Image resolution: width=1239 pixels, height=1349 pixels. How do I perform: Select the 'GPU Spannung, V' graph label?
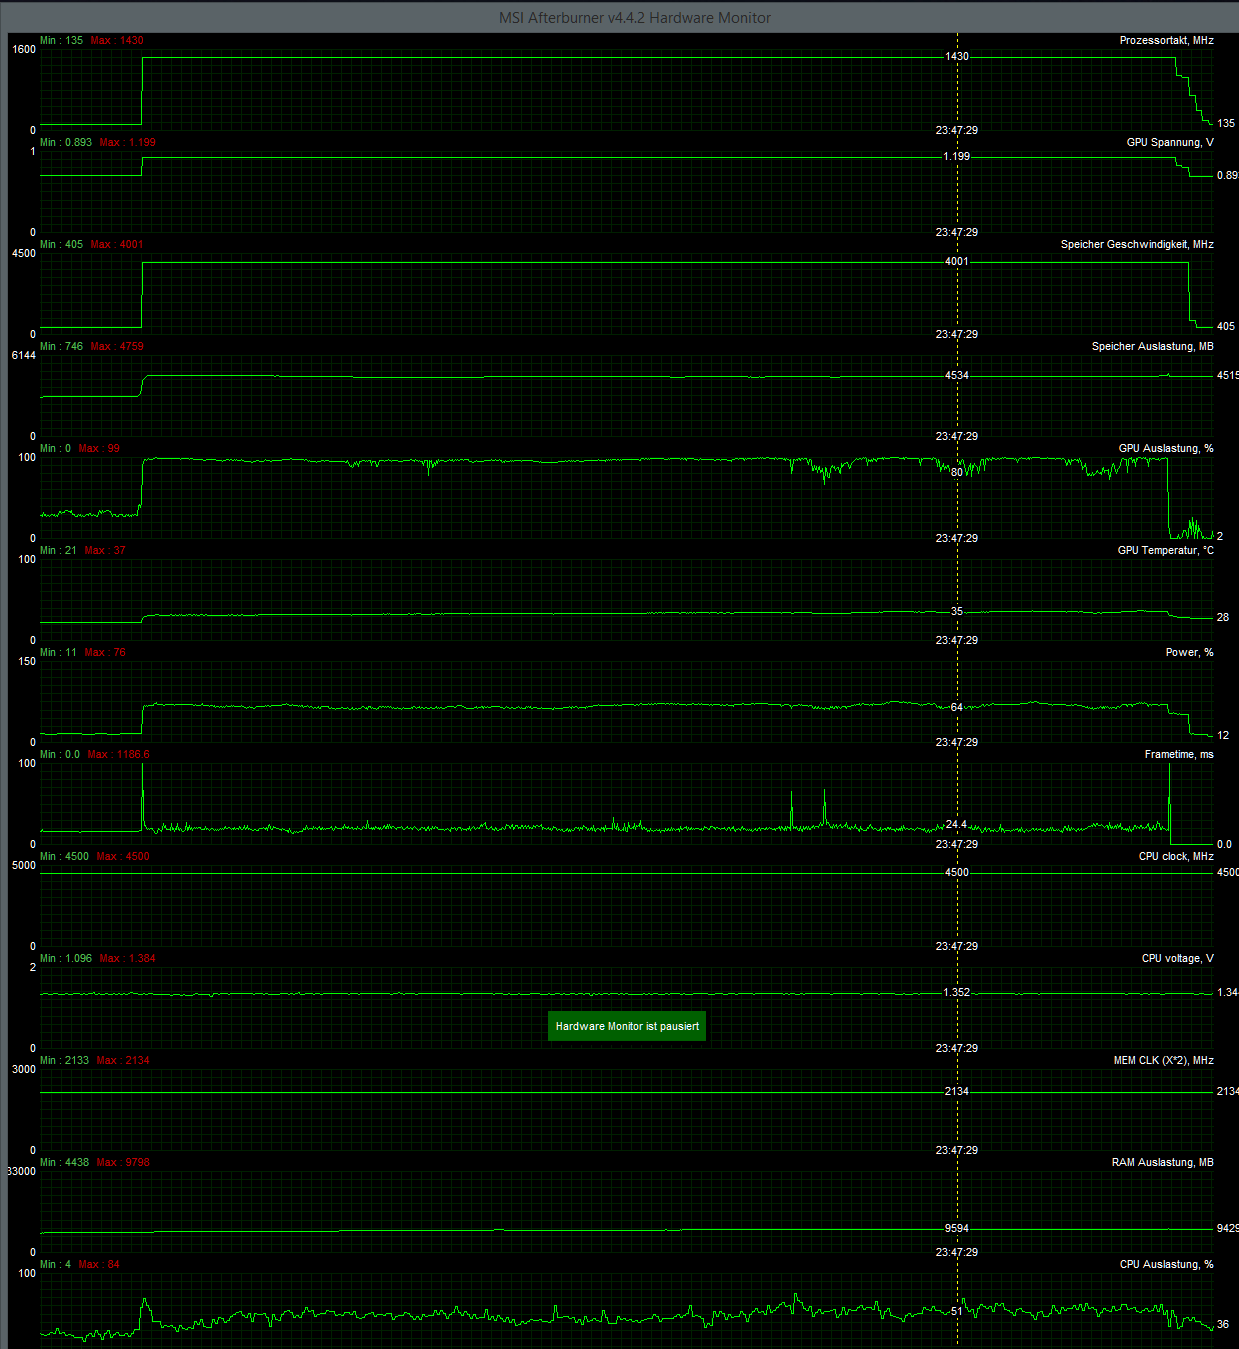[1170, 143]
